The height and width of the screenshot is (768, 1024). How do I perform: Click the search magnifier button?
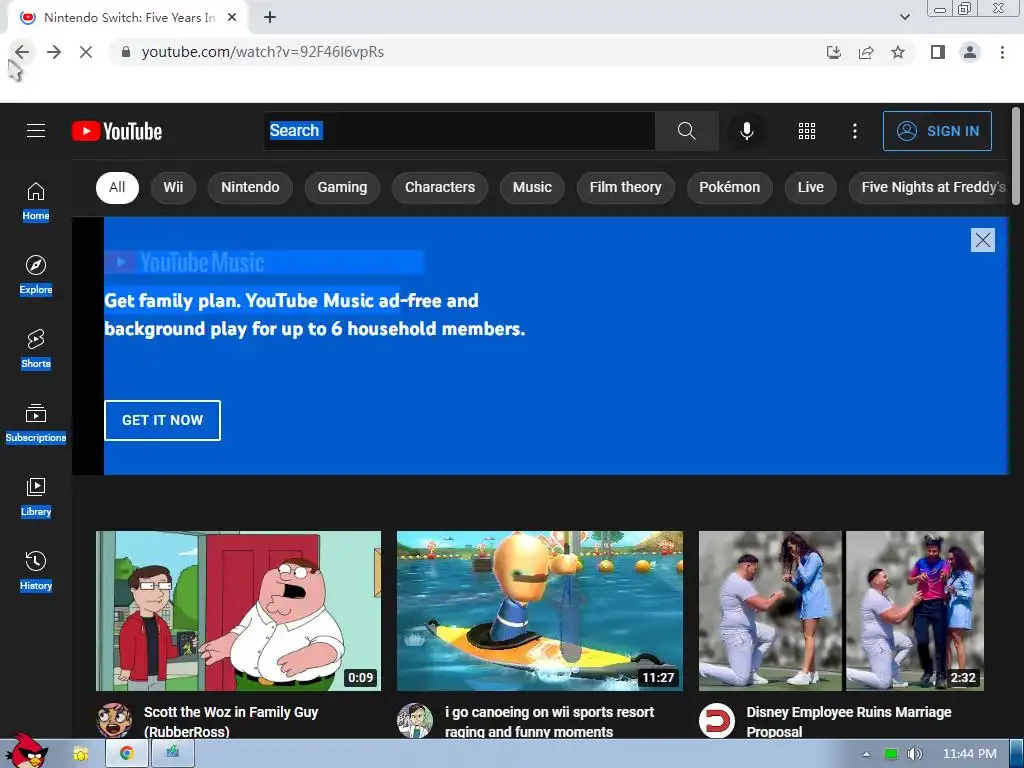(686, 131)
